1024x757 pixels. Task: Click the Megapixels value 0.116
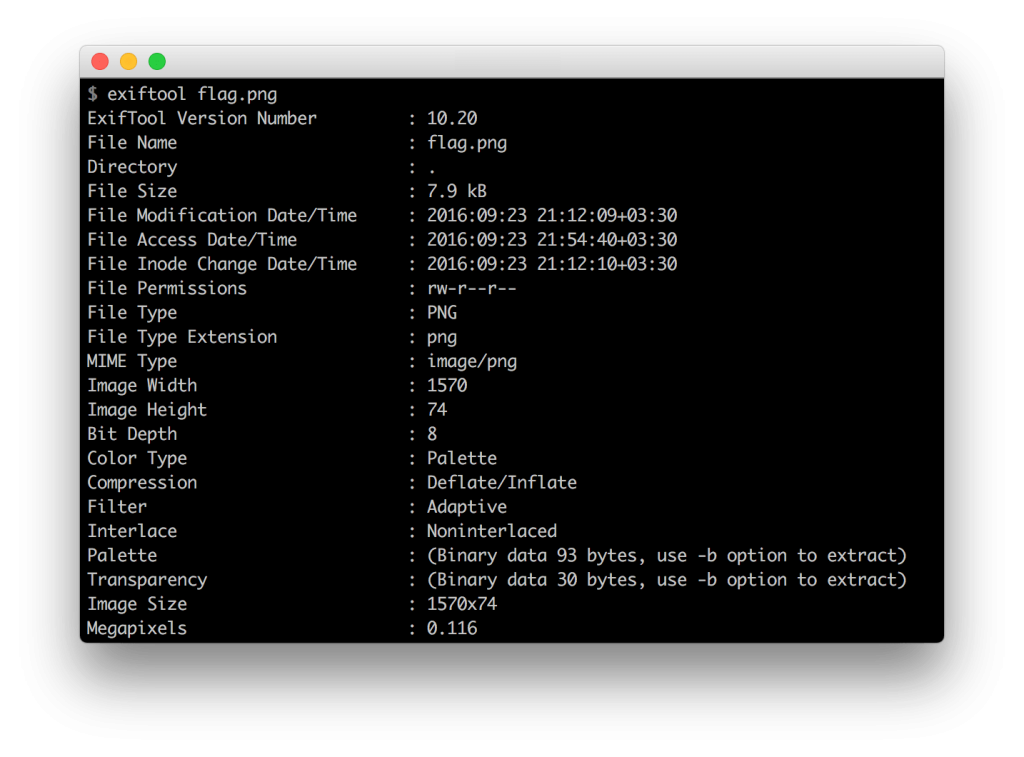pos(452,628)
